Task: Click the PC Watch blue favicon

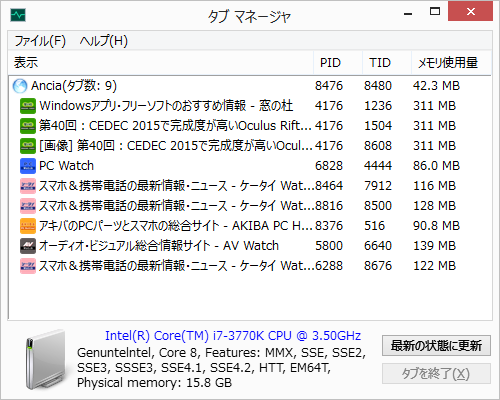Action: tap(28, 166)
